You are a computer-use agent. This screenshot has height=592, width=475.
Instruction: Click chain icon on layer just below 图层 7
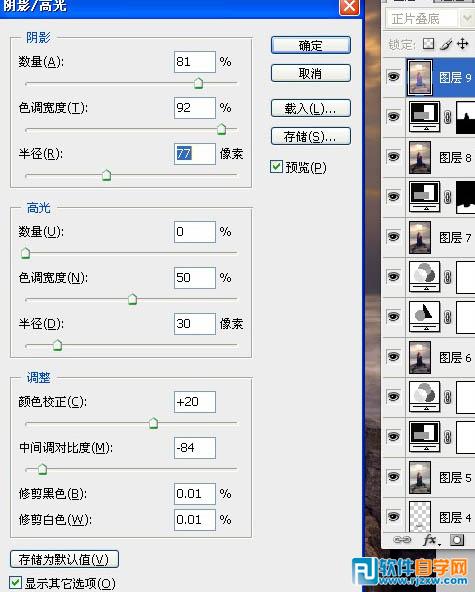pos(448,277)
